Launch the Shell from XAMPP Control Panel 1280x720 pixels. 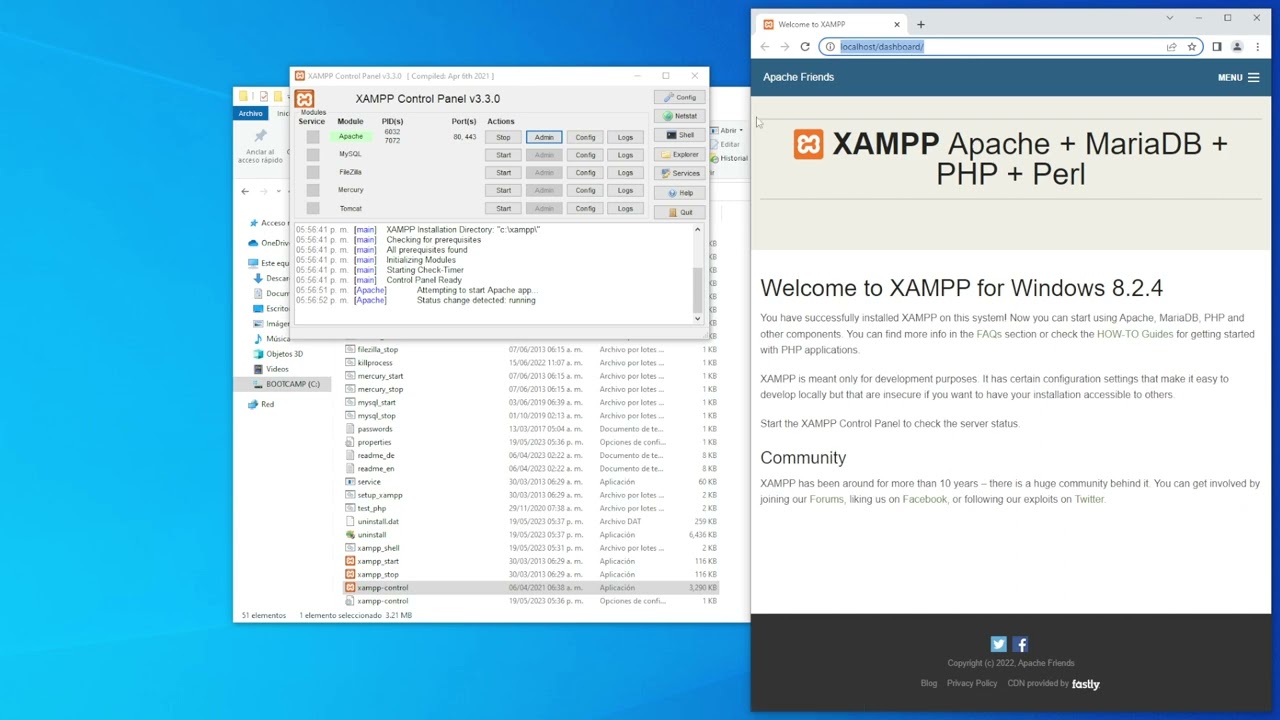680,135
